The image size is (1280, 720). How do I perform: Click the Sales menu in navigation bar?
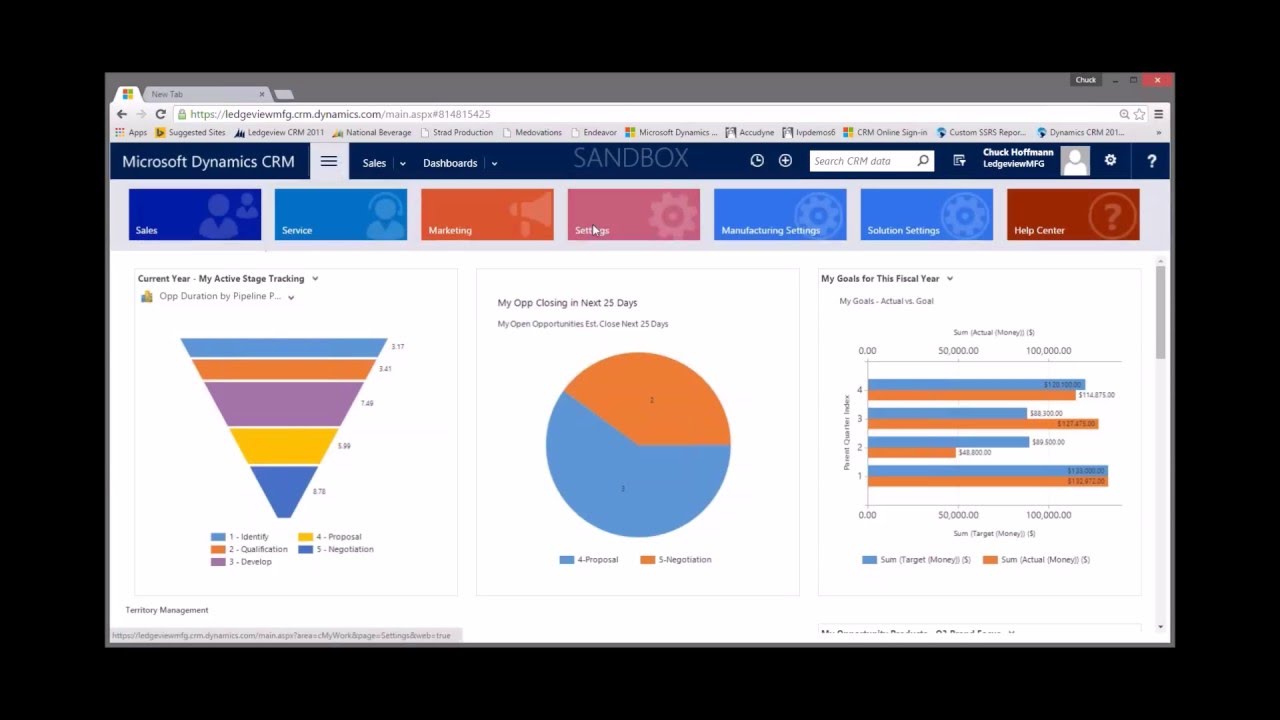tap(374, 163)
